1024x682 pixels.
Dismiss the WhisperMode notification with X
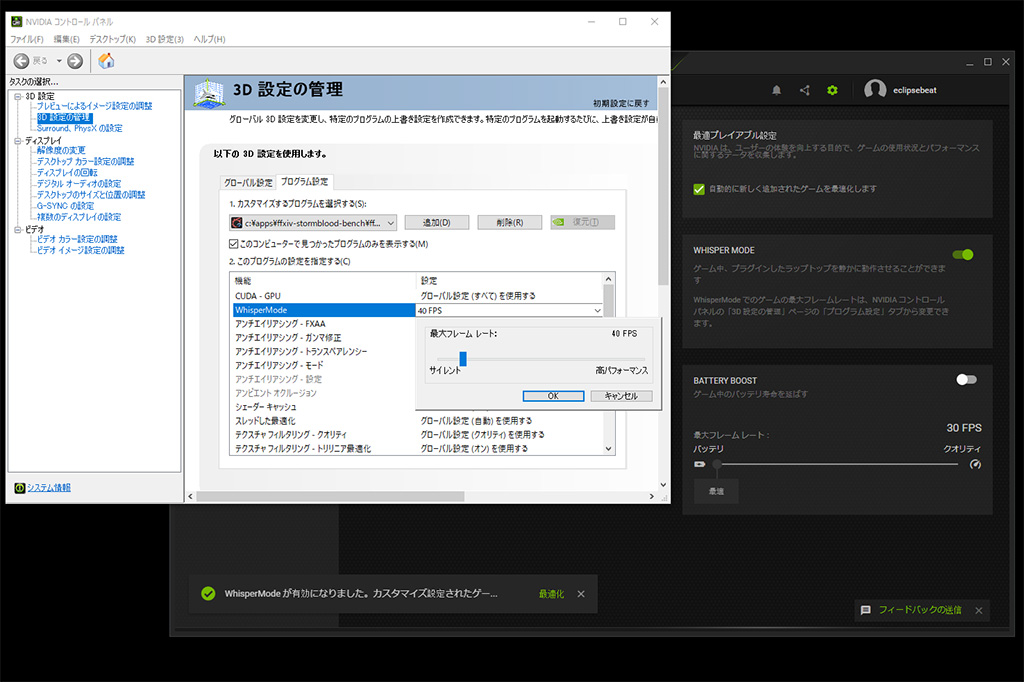(581, 594)
